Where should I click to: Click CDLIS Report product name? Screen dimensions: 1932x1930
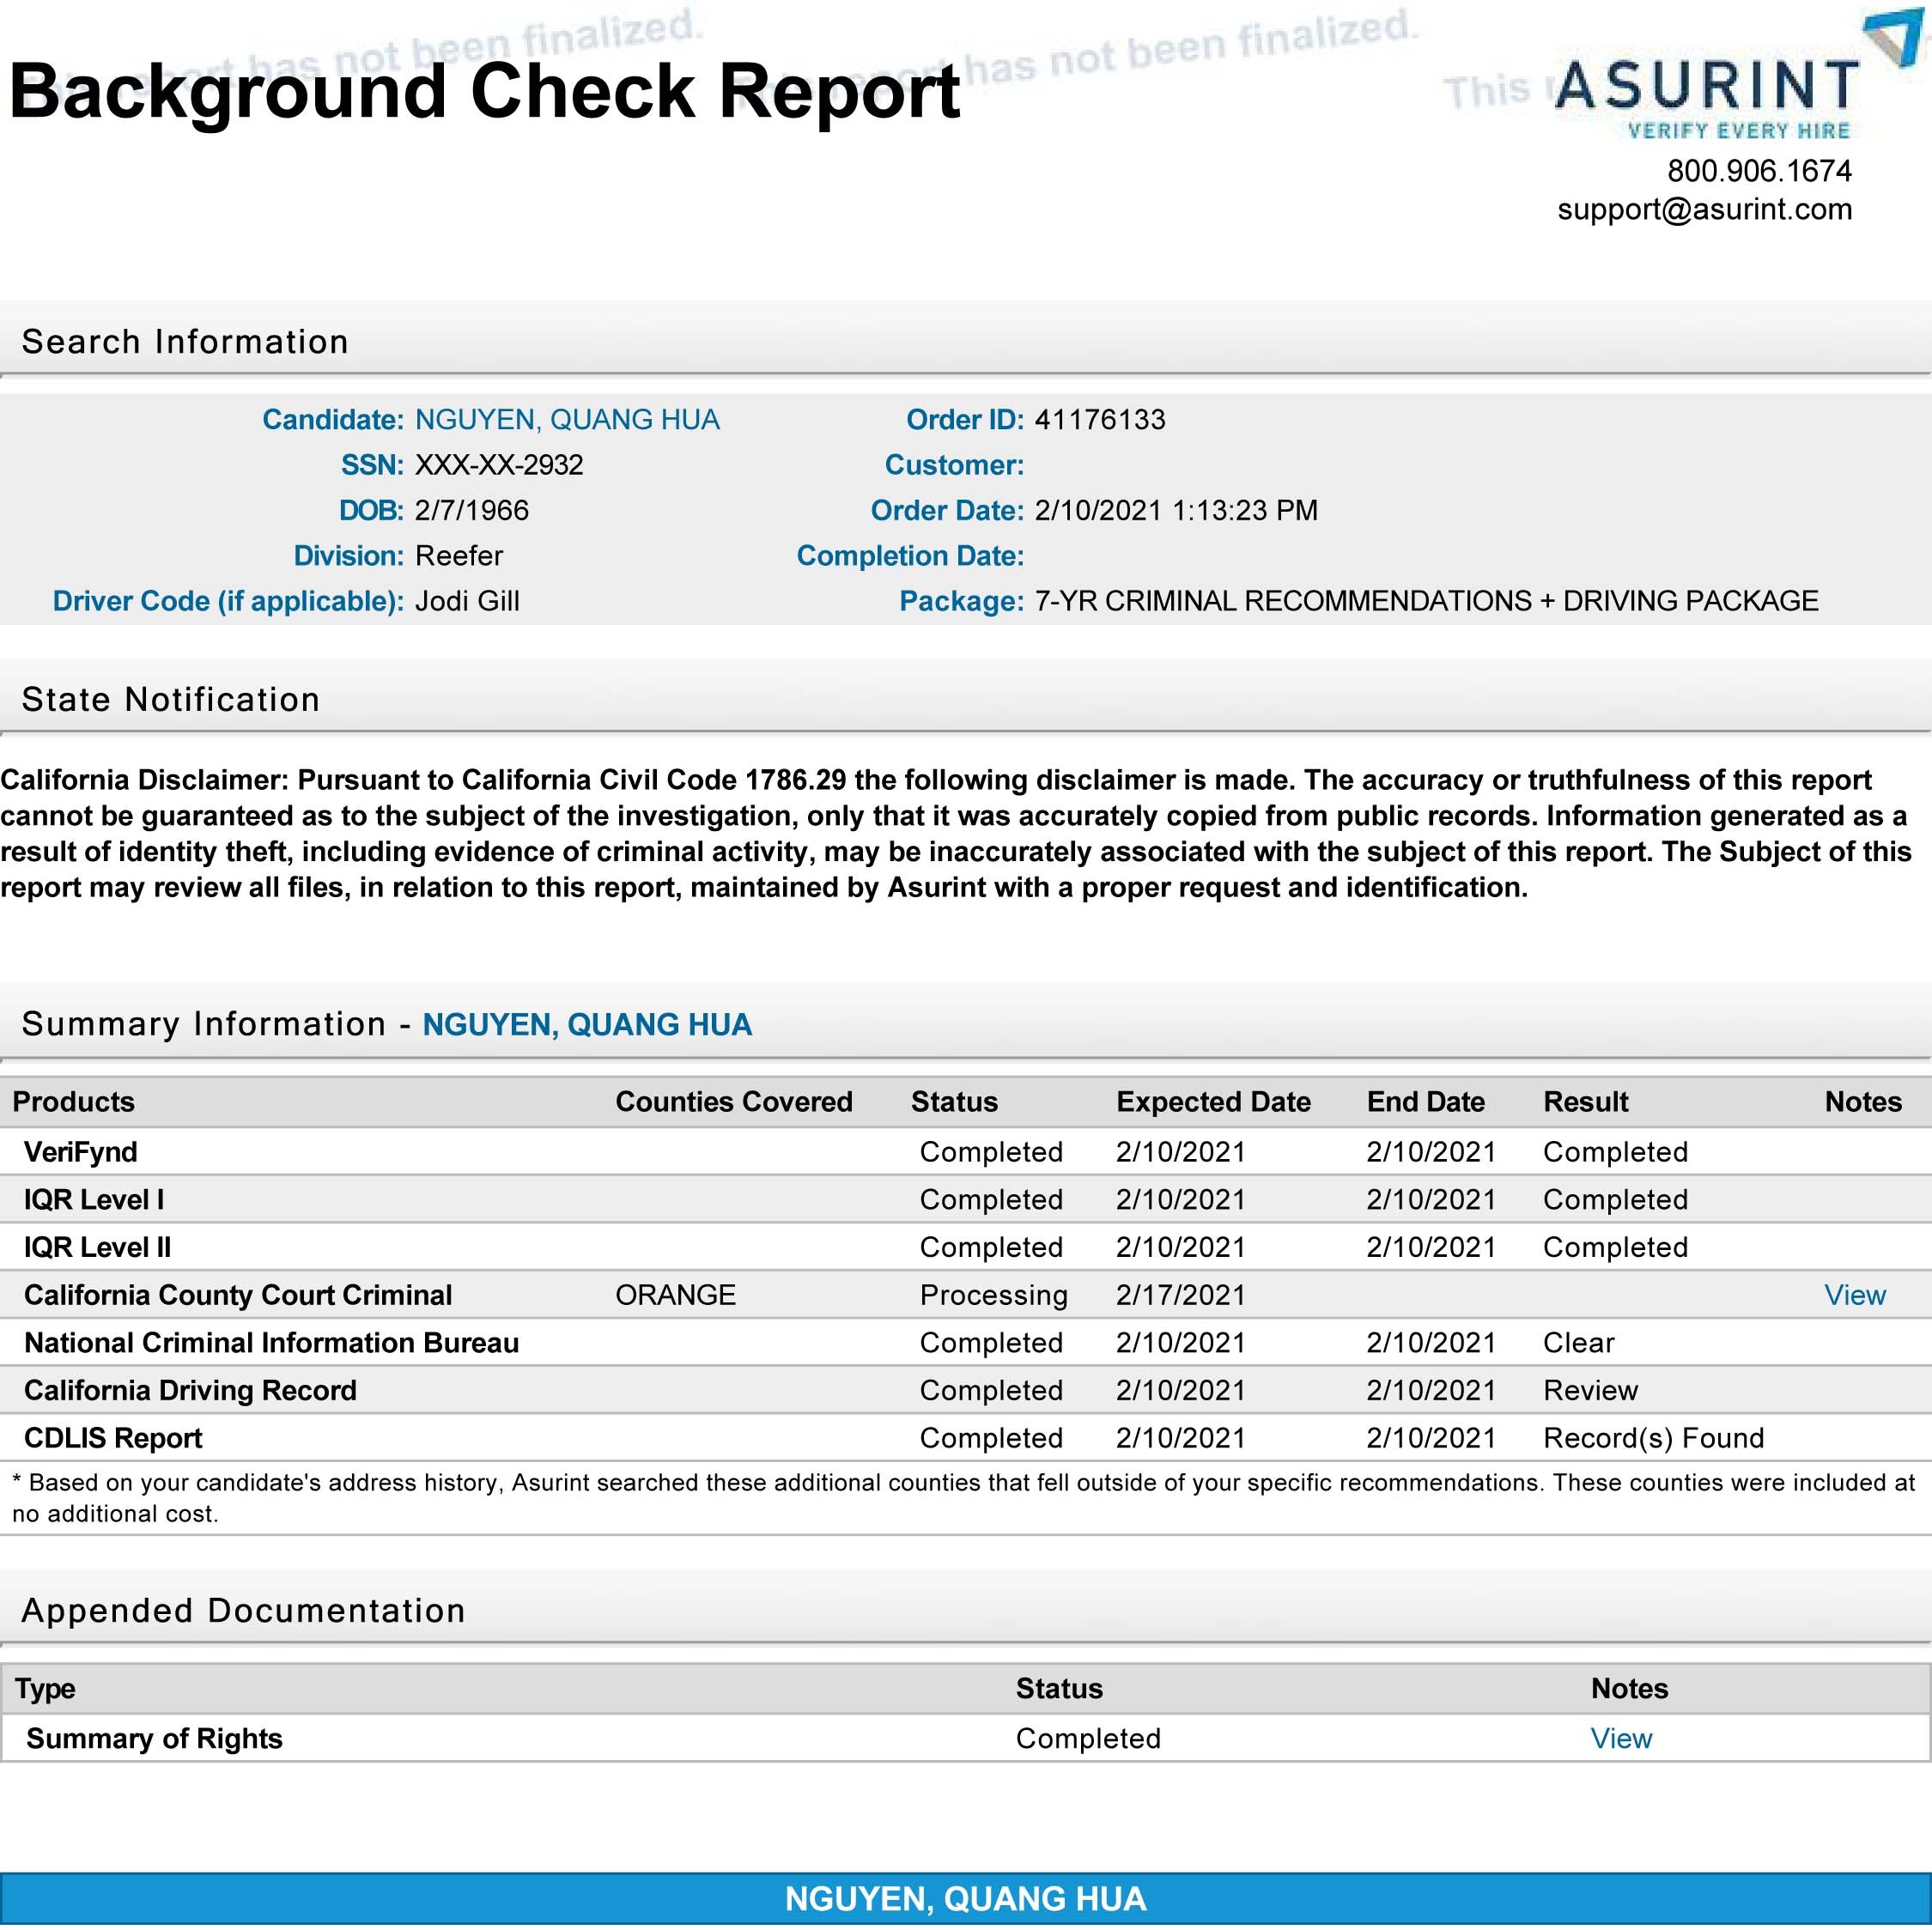113,1438
